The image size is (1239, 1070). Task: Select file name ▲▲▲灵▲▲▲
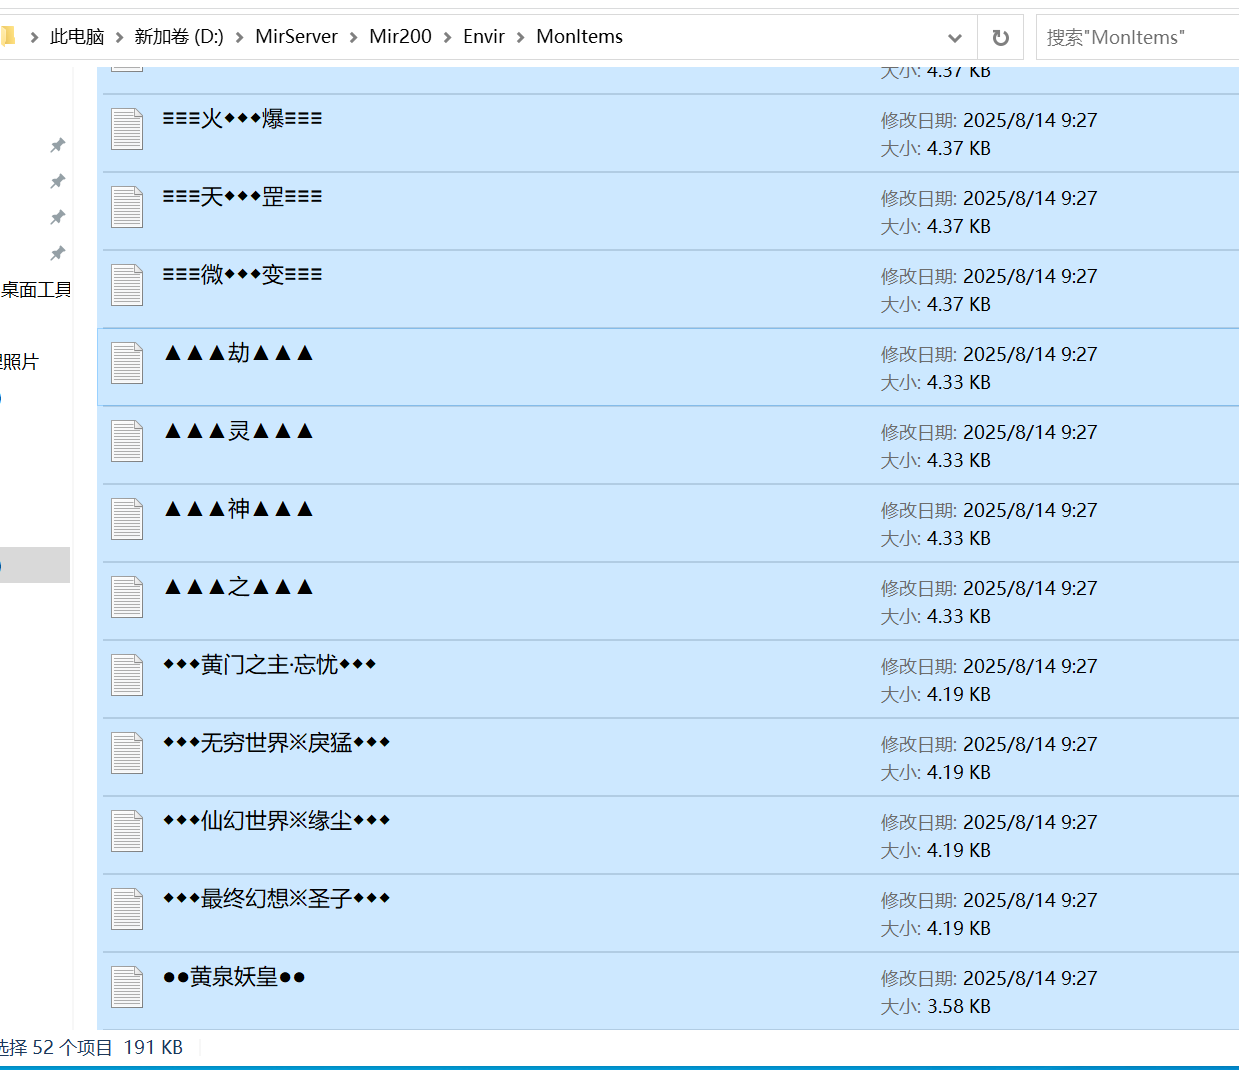(239, 431)
